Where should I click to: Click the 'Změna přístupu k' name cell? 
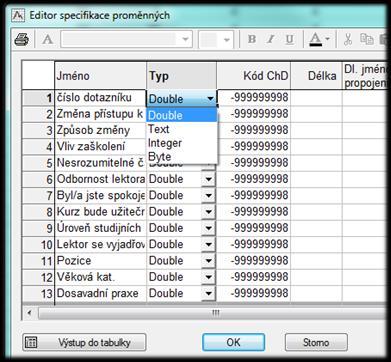(x=101, y=114)
